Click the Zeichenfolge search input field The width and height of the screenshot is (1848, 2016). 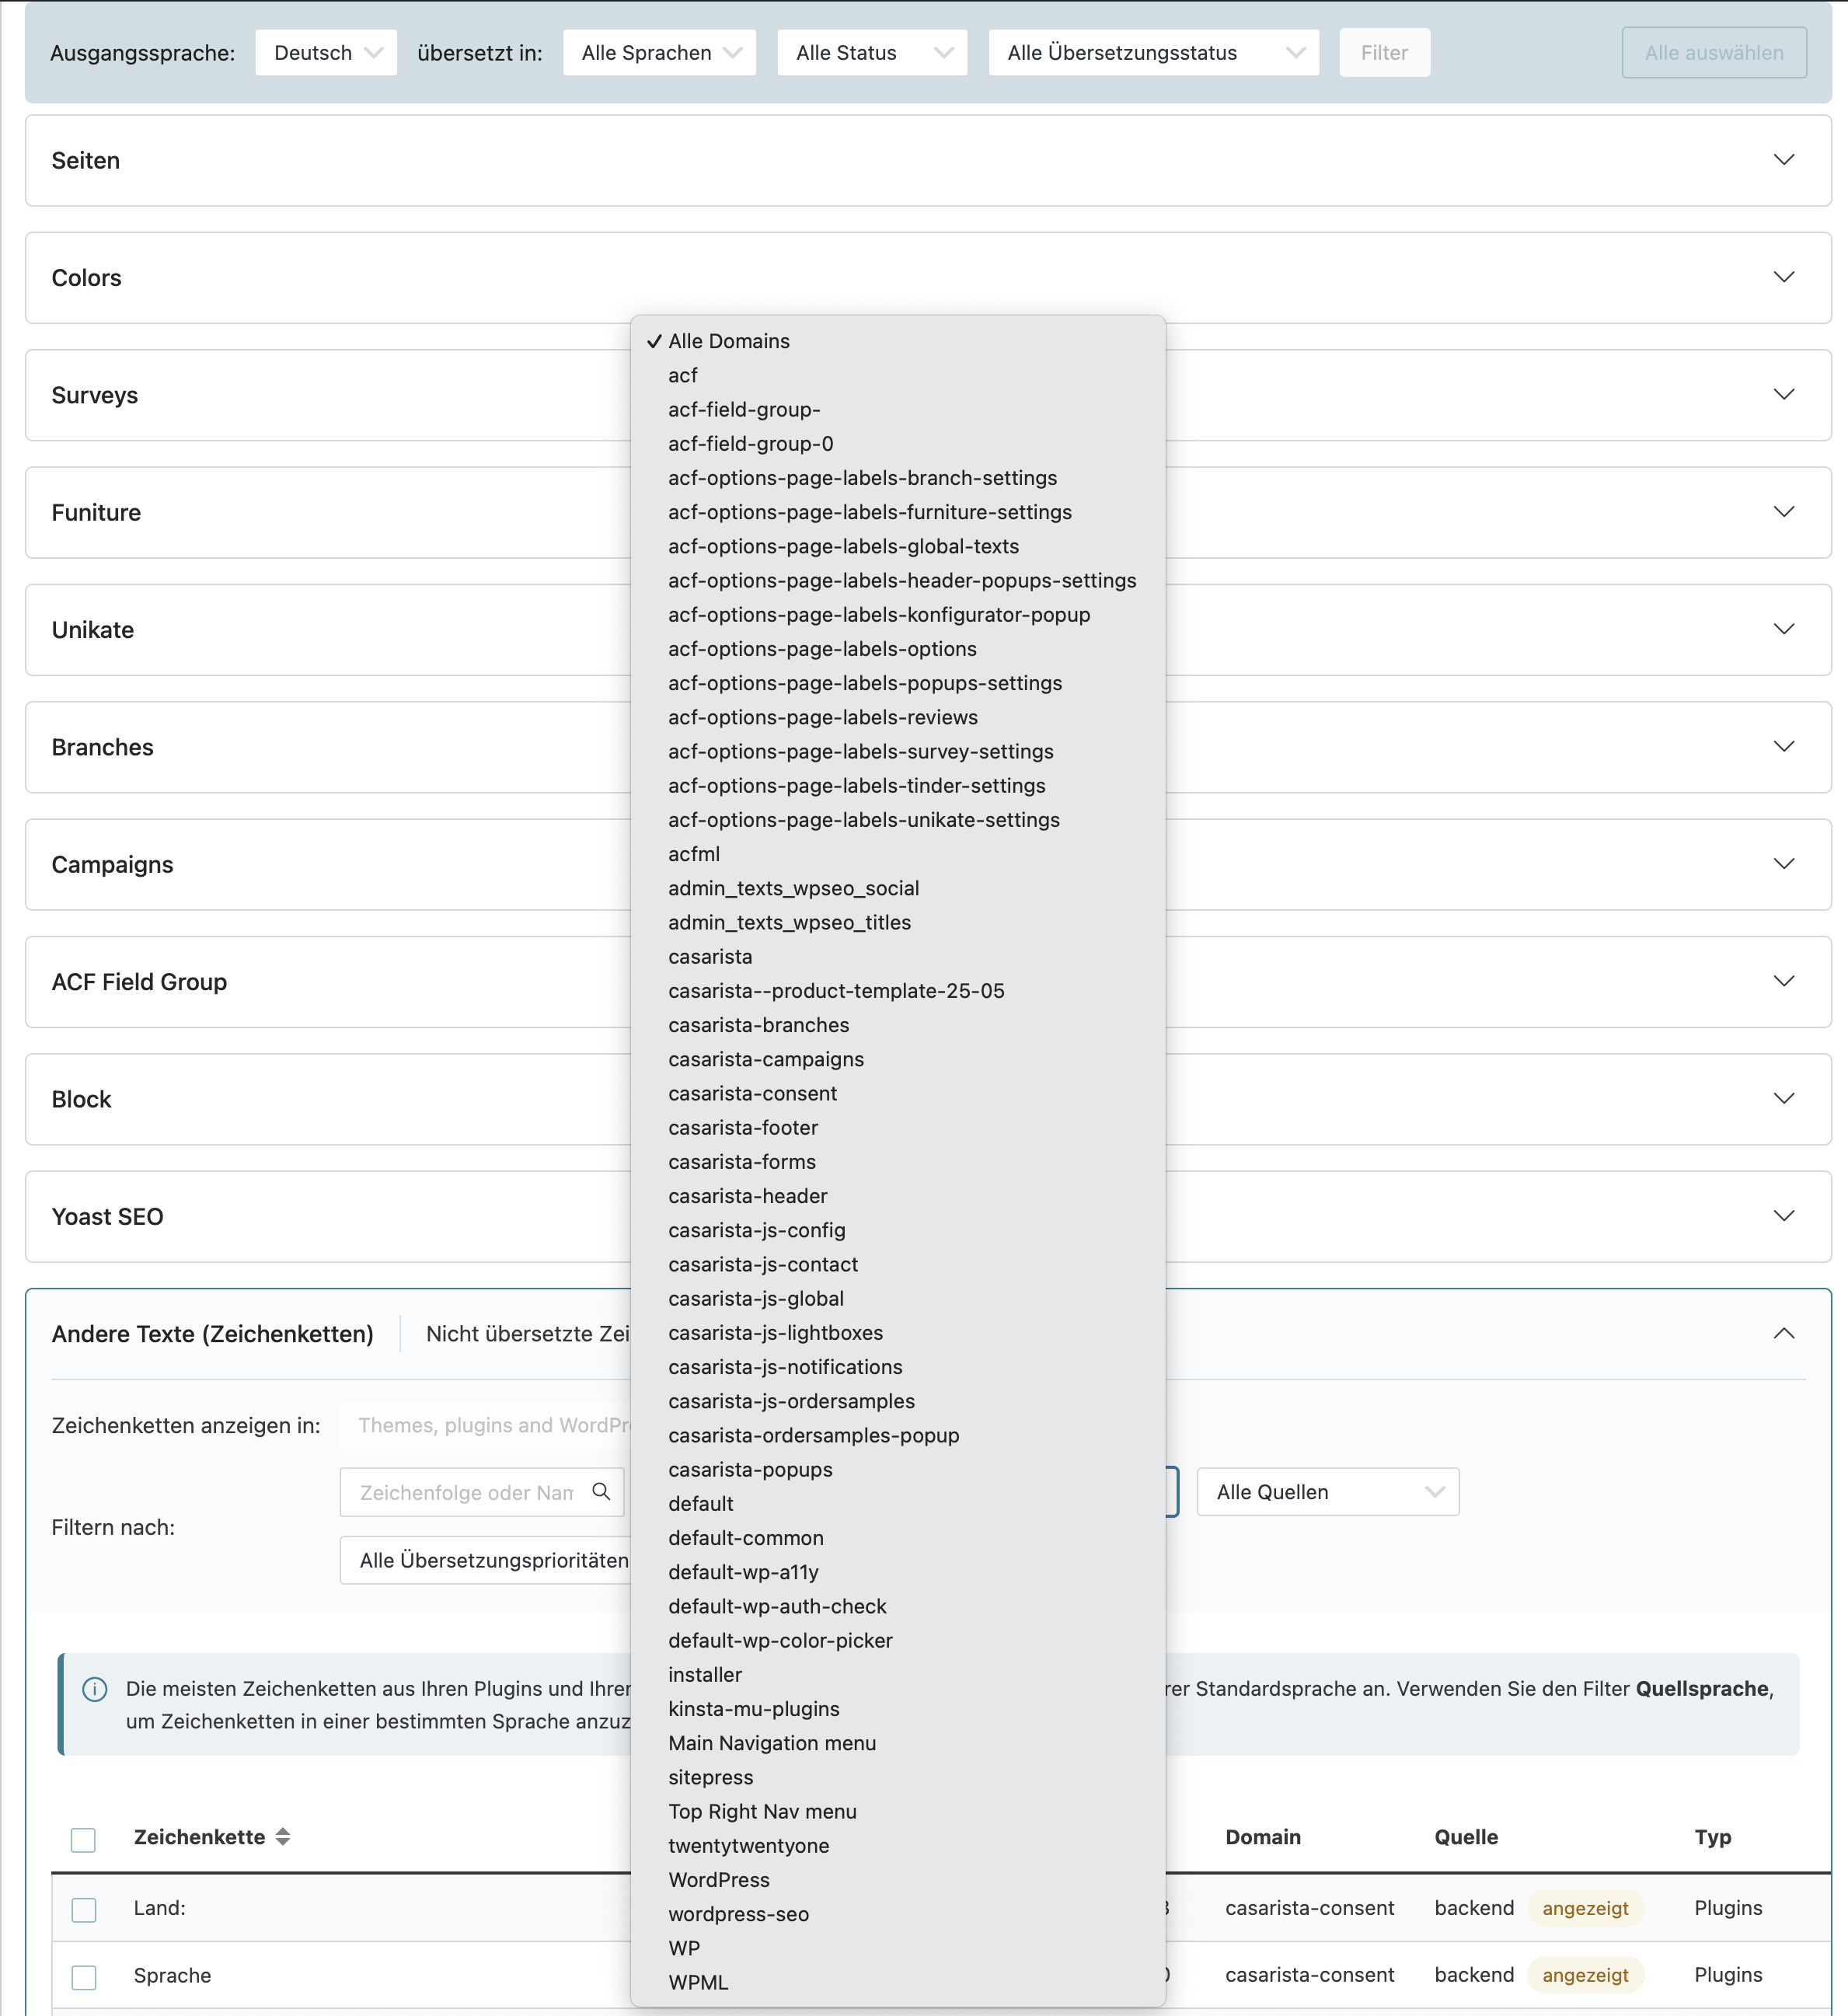466,1492
